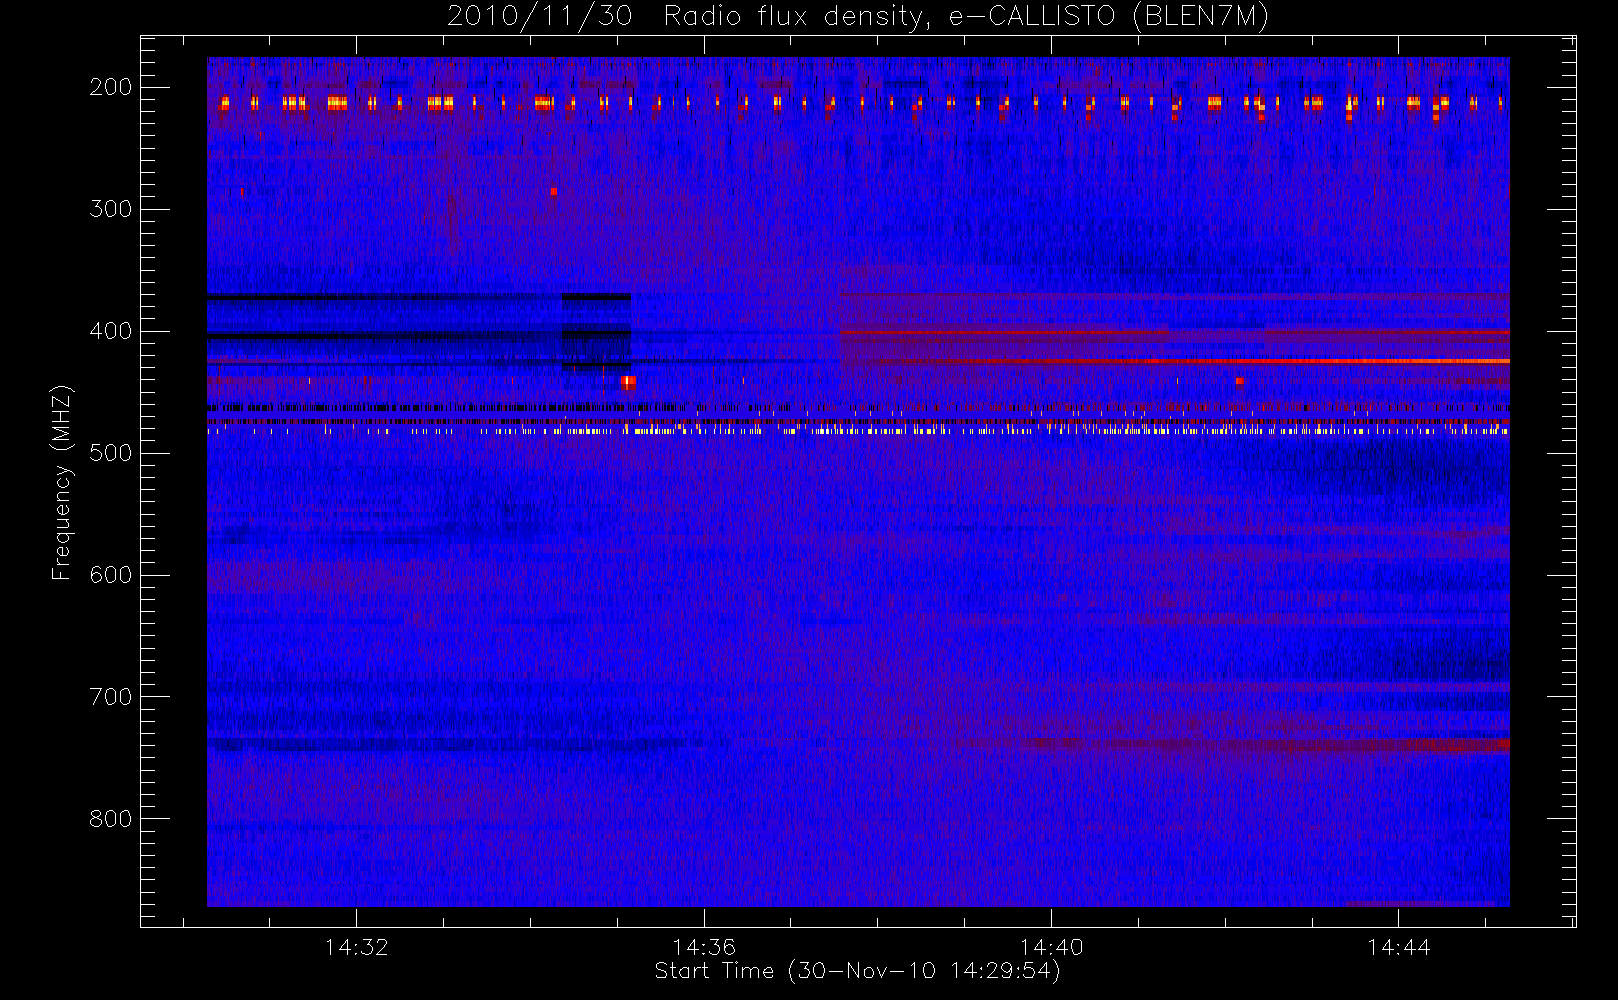
Task: Select the 500 frequency tick label
Action: pos(110,453)
